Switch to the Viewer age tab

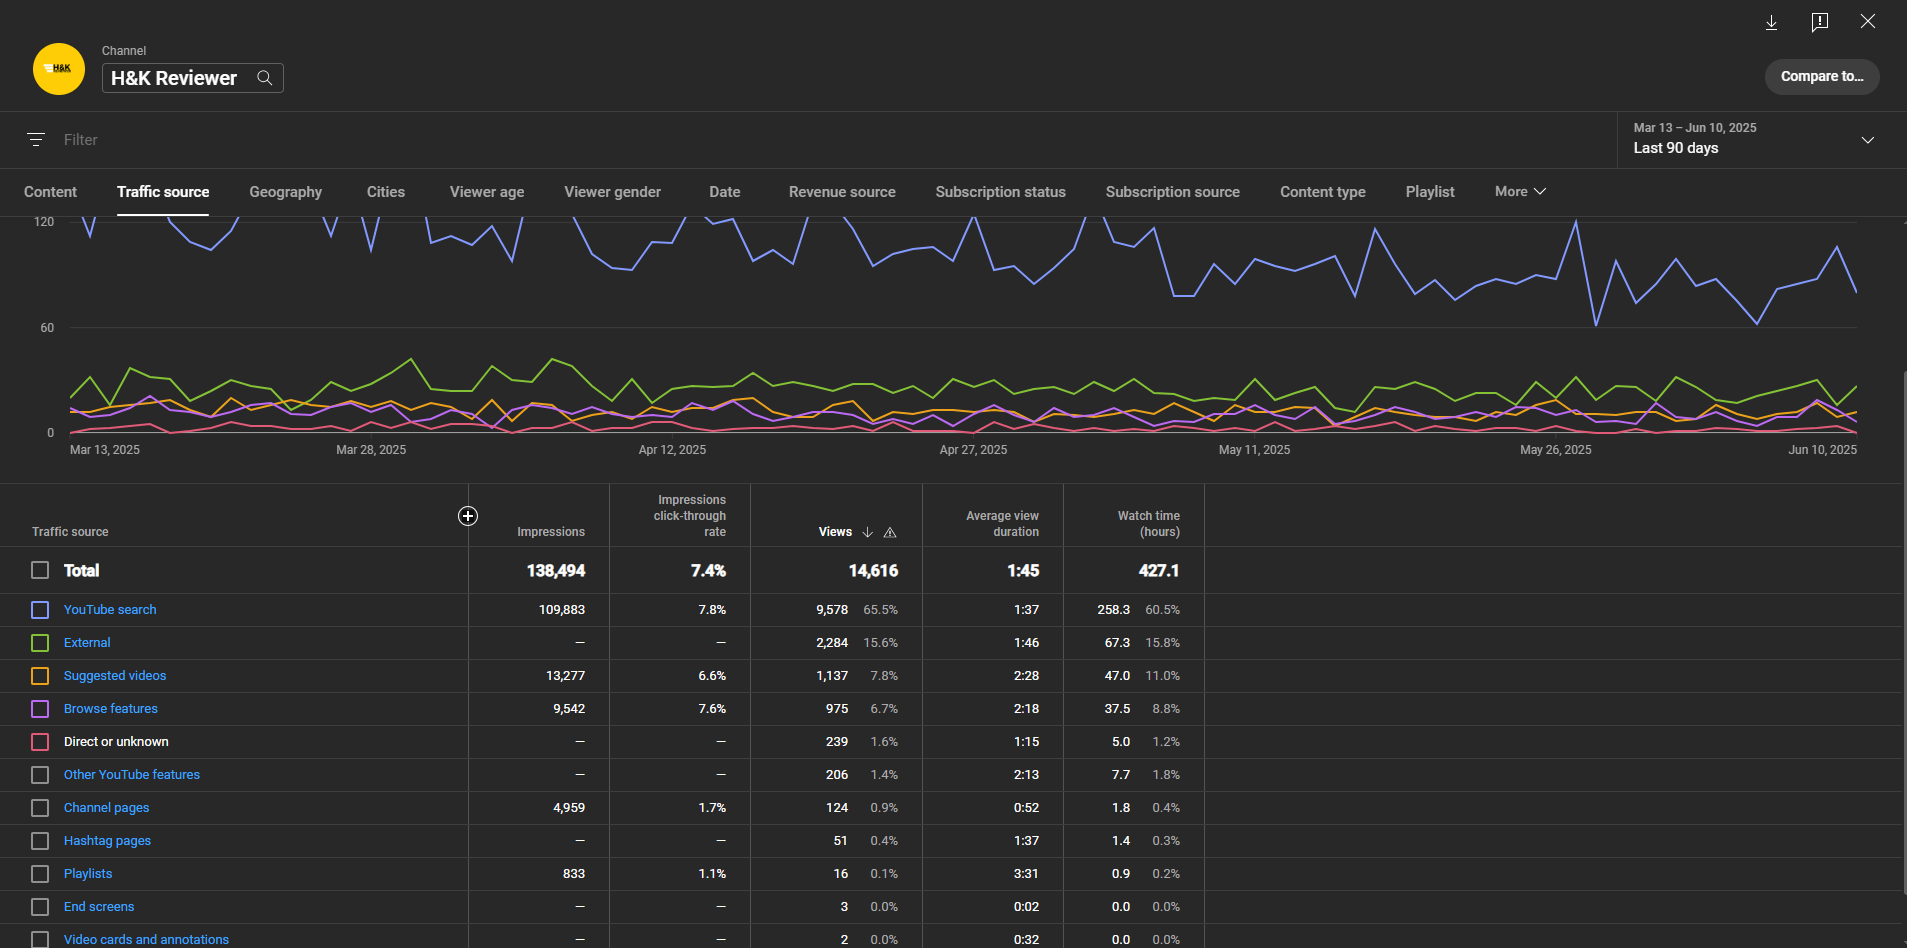tap(487, 192)
